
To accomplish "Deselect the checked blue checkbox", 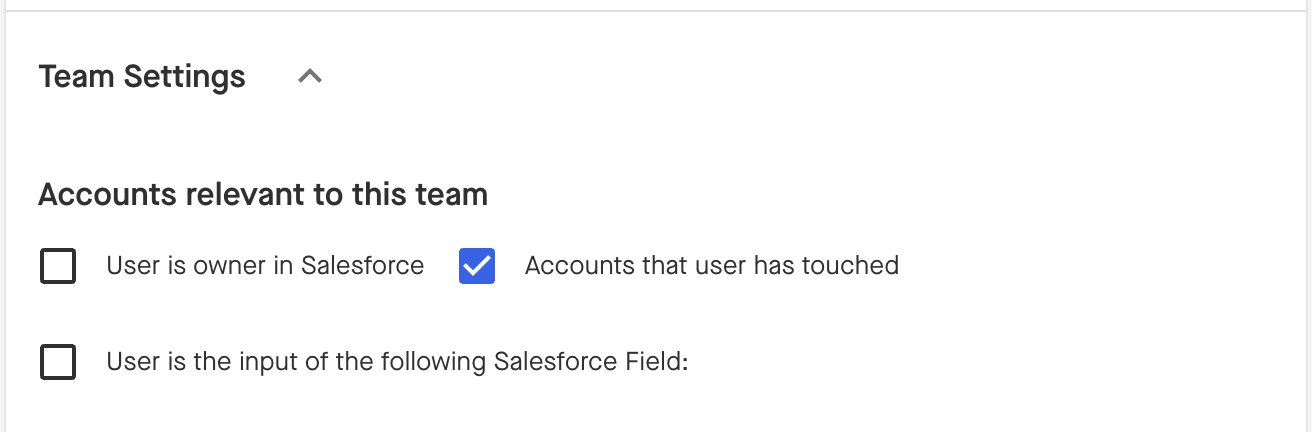I will tap(477, 266).
